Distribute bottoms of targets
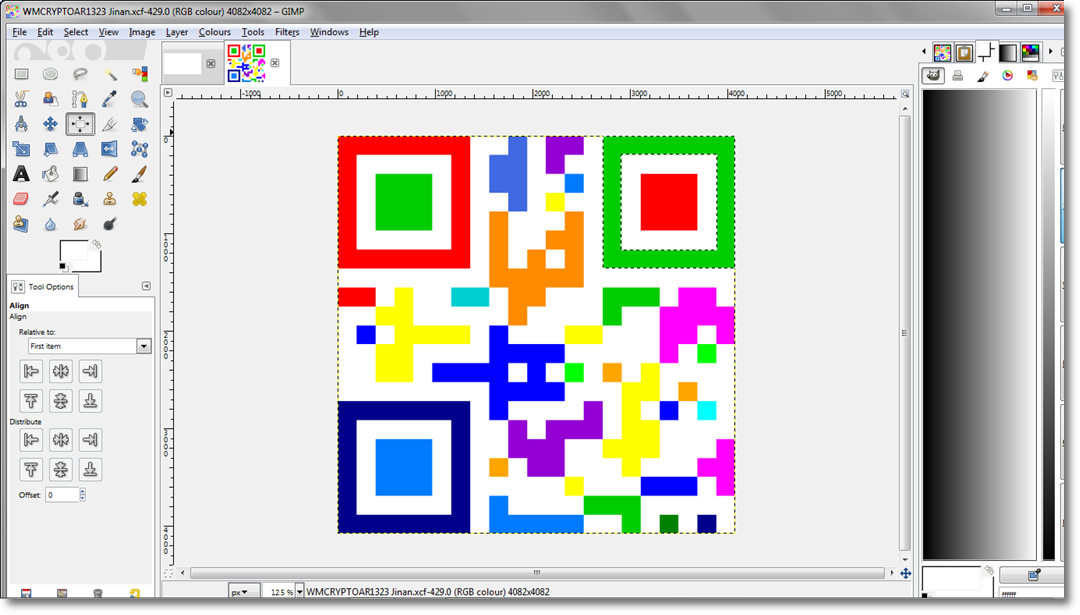This screenshot has height=615, width=1080. click(90, 470)
